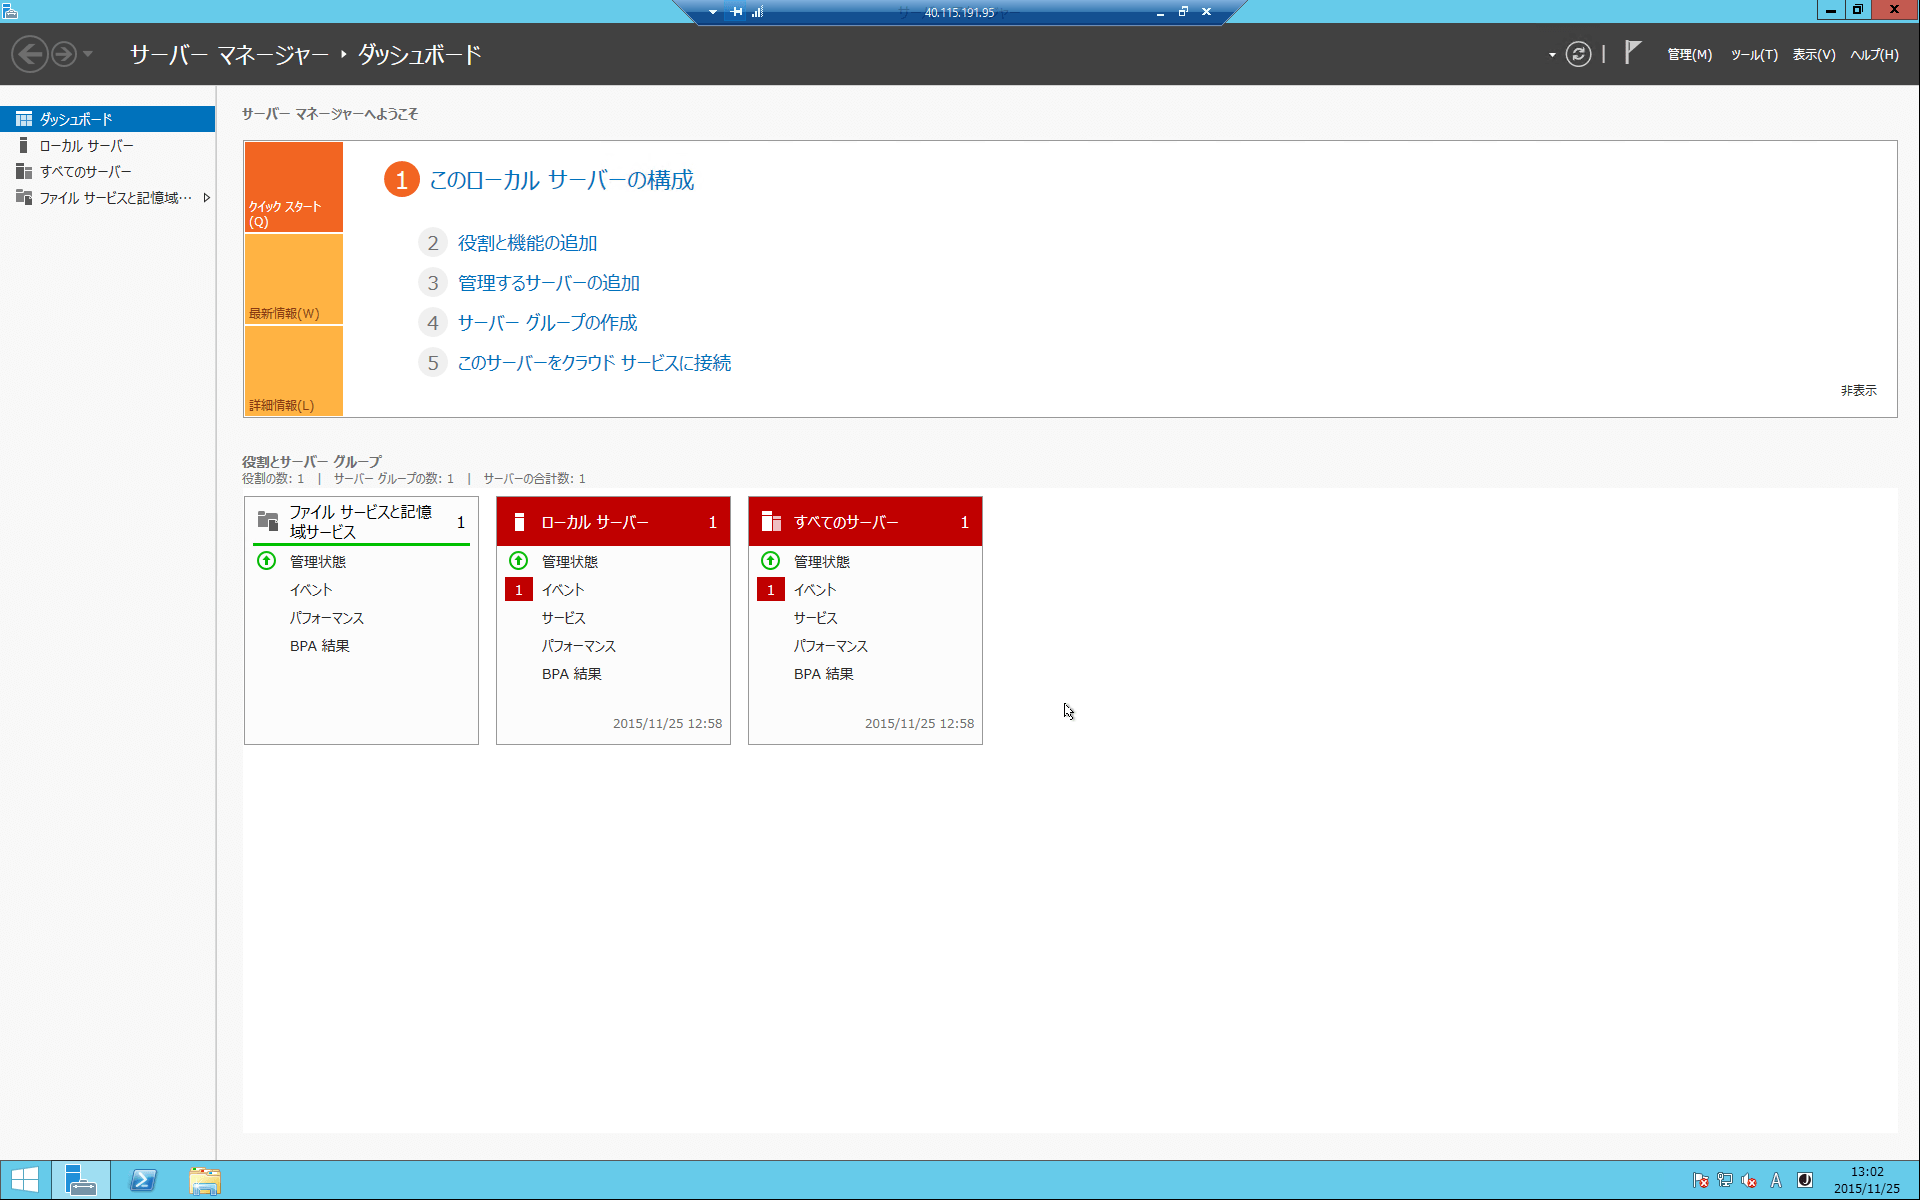Screen dimensions: 1920x1200
Task: Click the ローカル サーバー tile server icon
Action: click(519, 522)
